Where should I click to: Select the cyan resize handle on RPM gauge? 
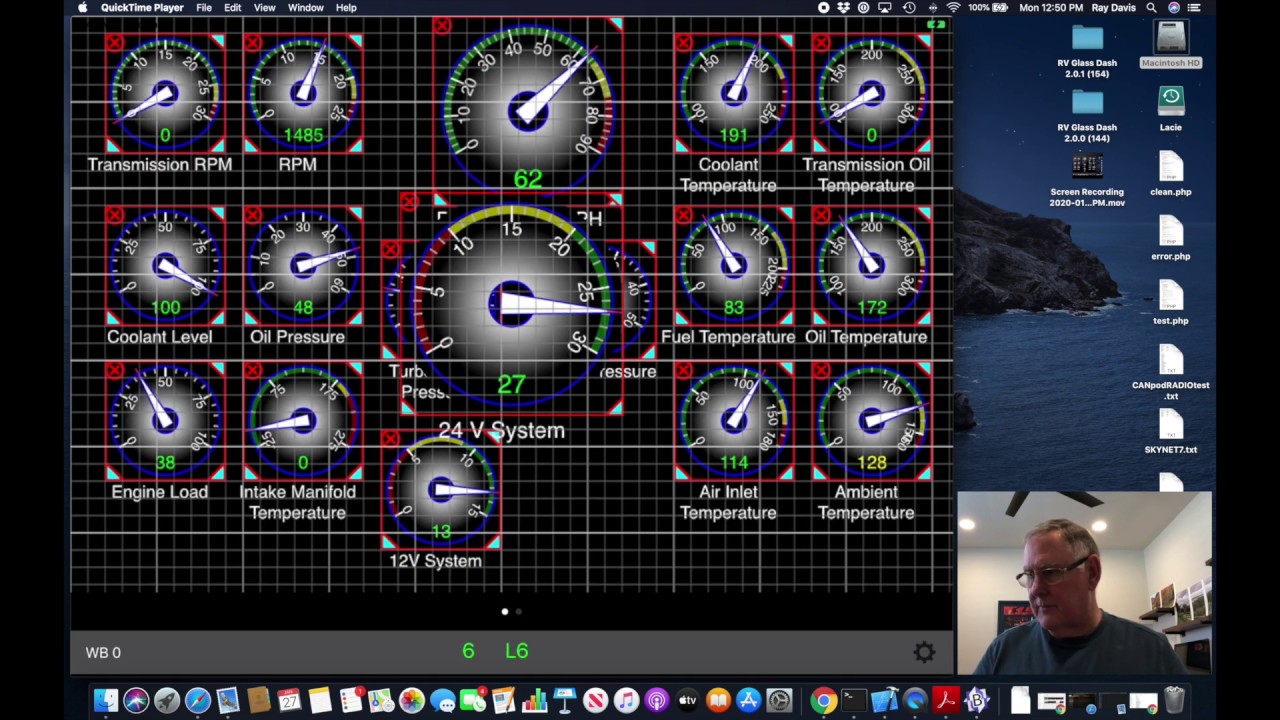(x=355, y=41)
